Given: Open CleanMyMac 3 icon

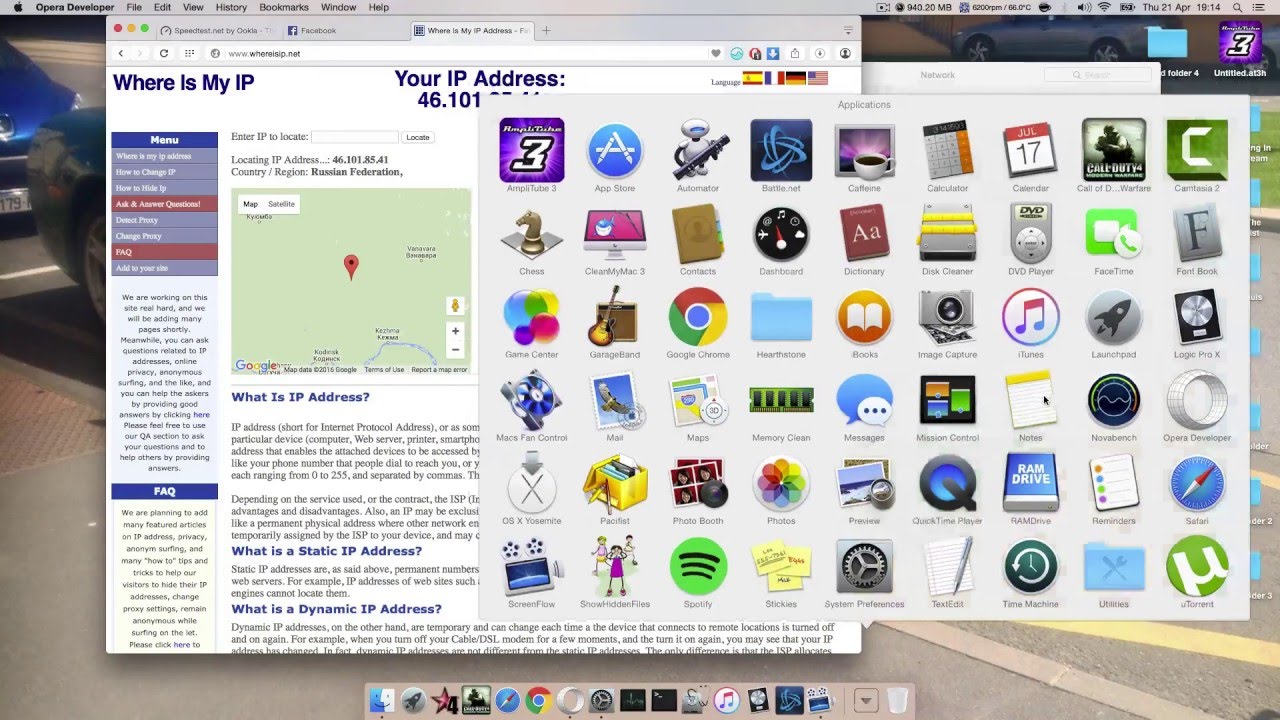Looking at the screenshot, I should pyautogui.click(x=615, y=233).
